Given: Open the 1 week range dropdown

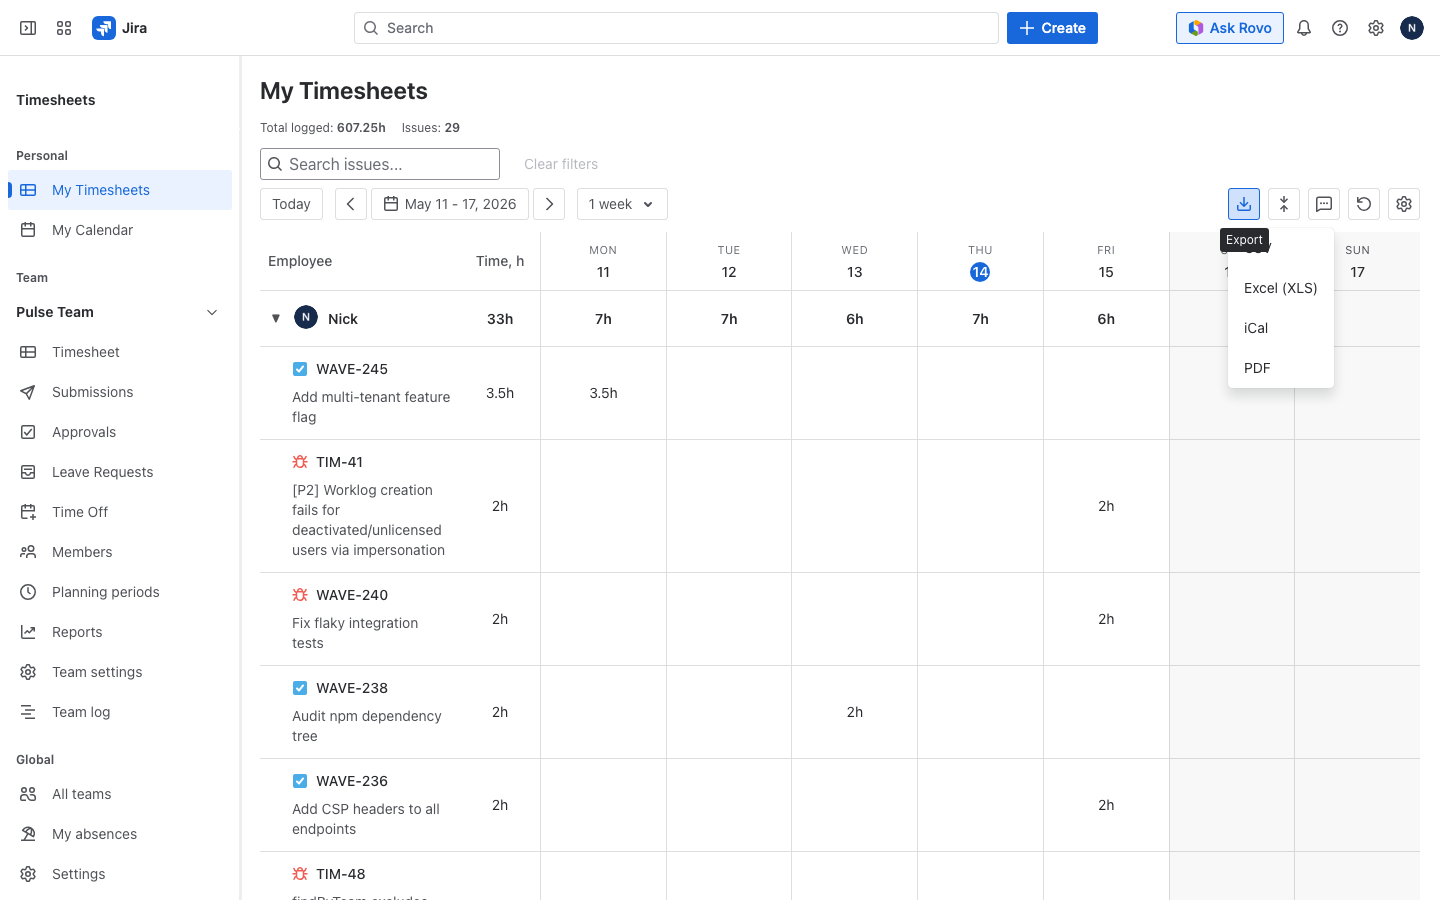Looking at the screenshot, I should tap(622, 204).
